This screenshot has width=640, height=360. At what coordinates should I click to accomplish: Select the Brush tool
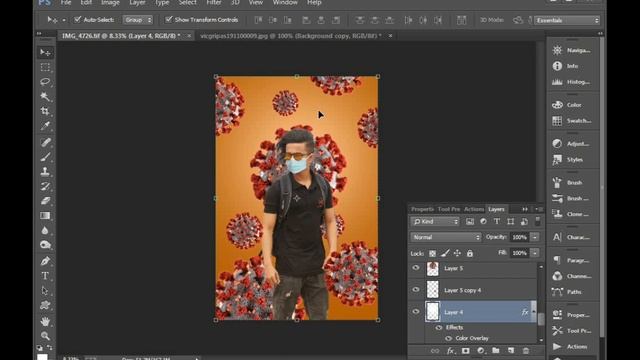[45, 157]
